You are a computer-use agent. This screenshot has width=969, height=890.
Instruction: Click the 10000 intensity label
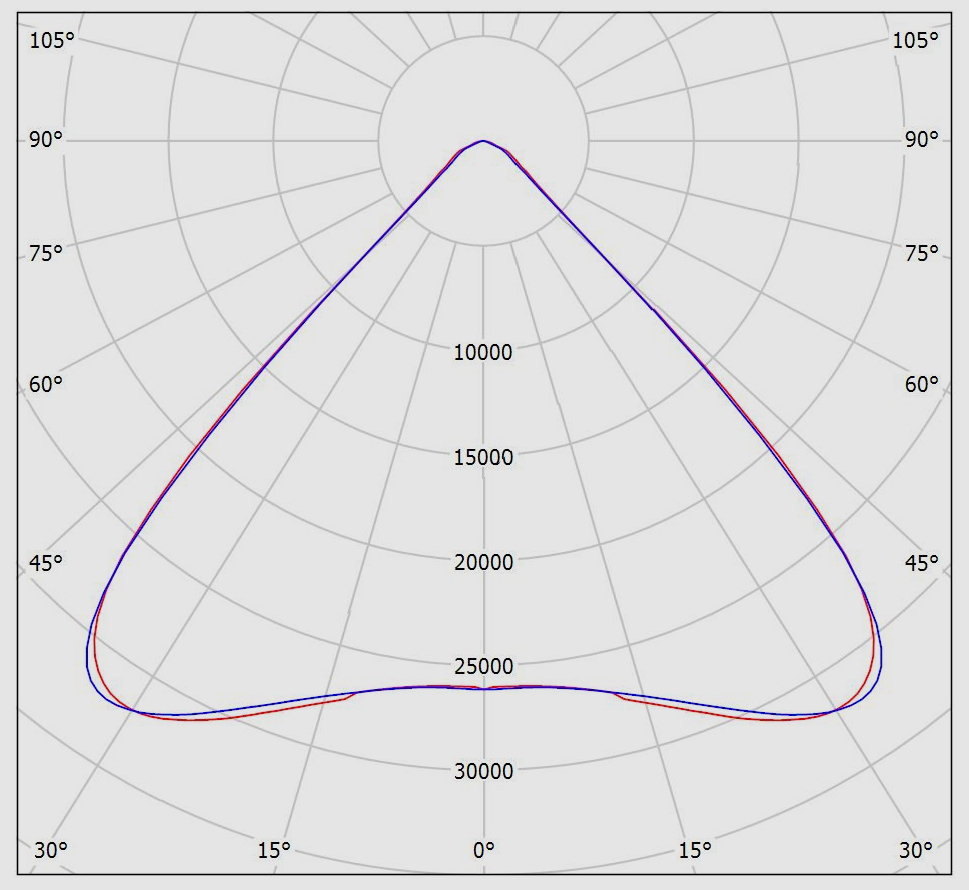coord(483,352)
